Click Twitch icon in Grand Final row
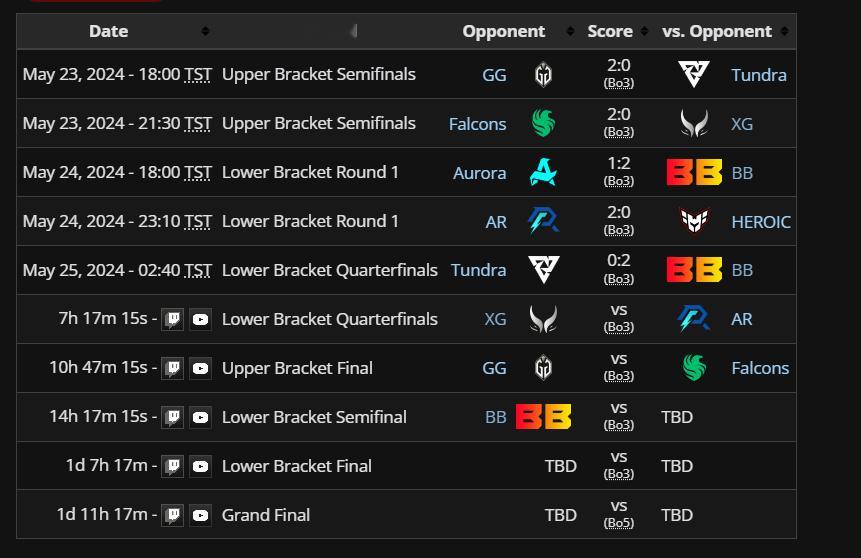The image size is (861, 558). [172, 515]
